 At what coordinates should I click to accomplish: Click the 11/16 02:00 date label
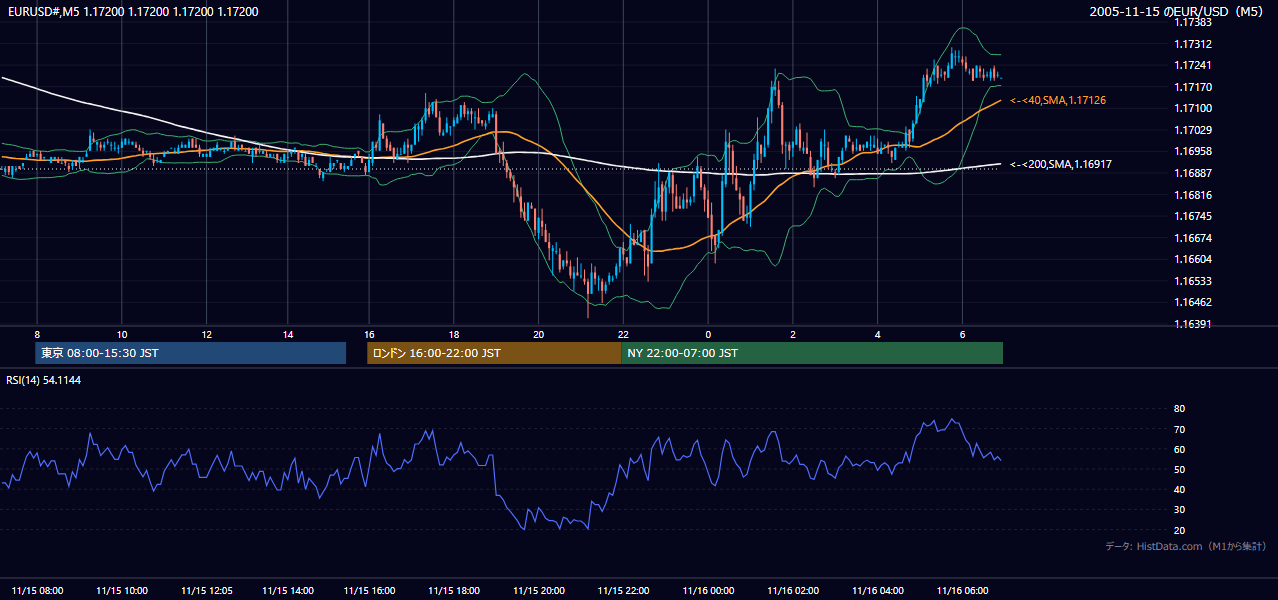[x=793, y=590]
